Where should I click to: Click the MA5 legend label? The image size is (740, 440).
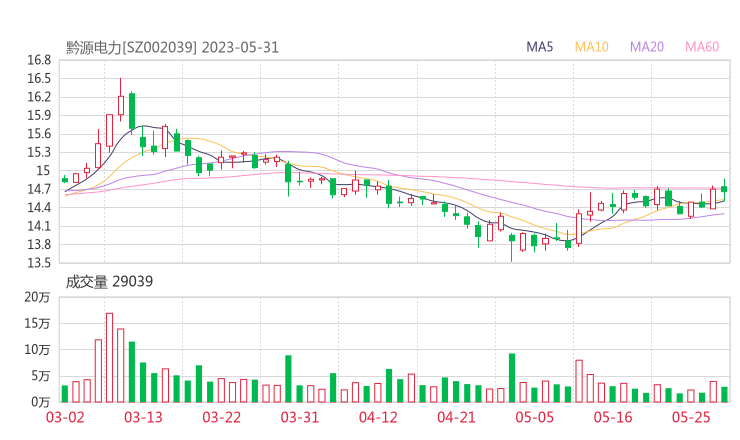[539, 47]
